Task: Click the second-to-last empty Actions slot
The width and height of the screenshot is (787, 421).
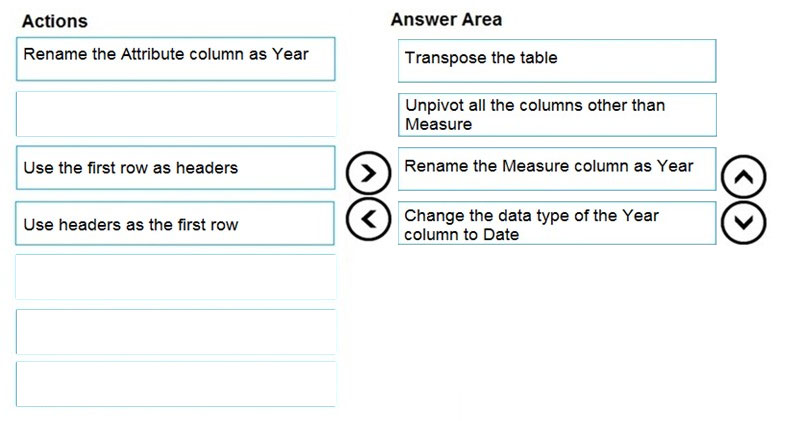Action: click(x=175, y=331)
